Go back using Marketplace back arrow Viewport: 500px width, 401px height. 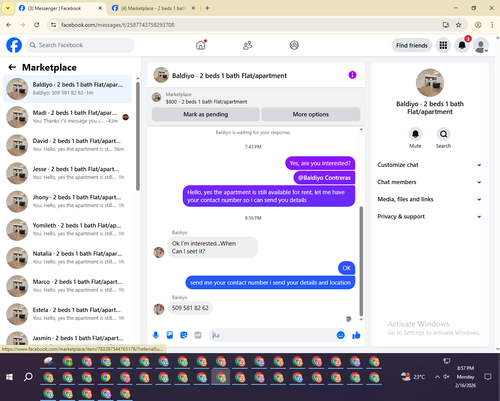click(x=12, y=67)
